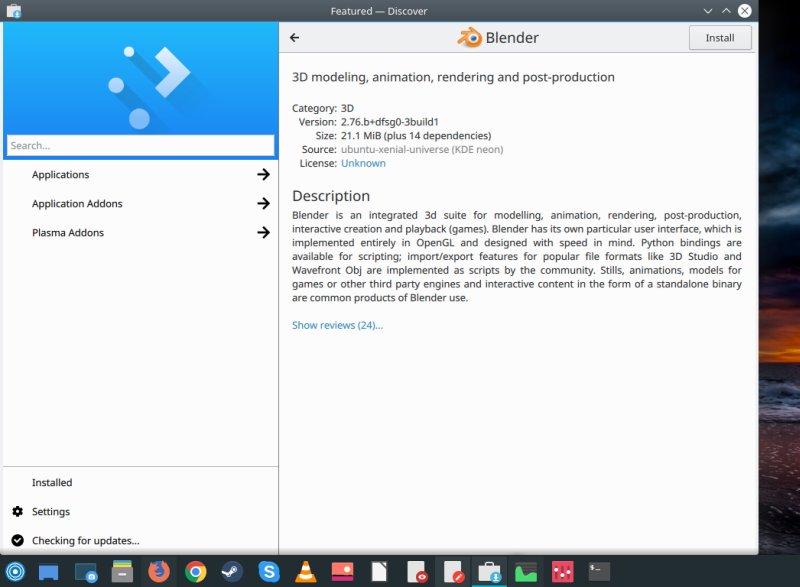800x587 pixels.
Task: Click the show desktop icon in taskbar
Action: pyautogui.click(x=48, y=572)
